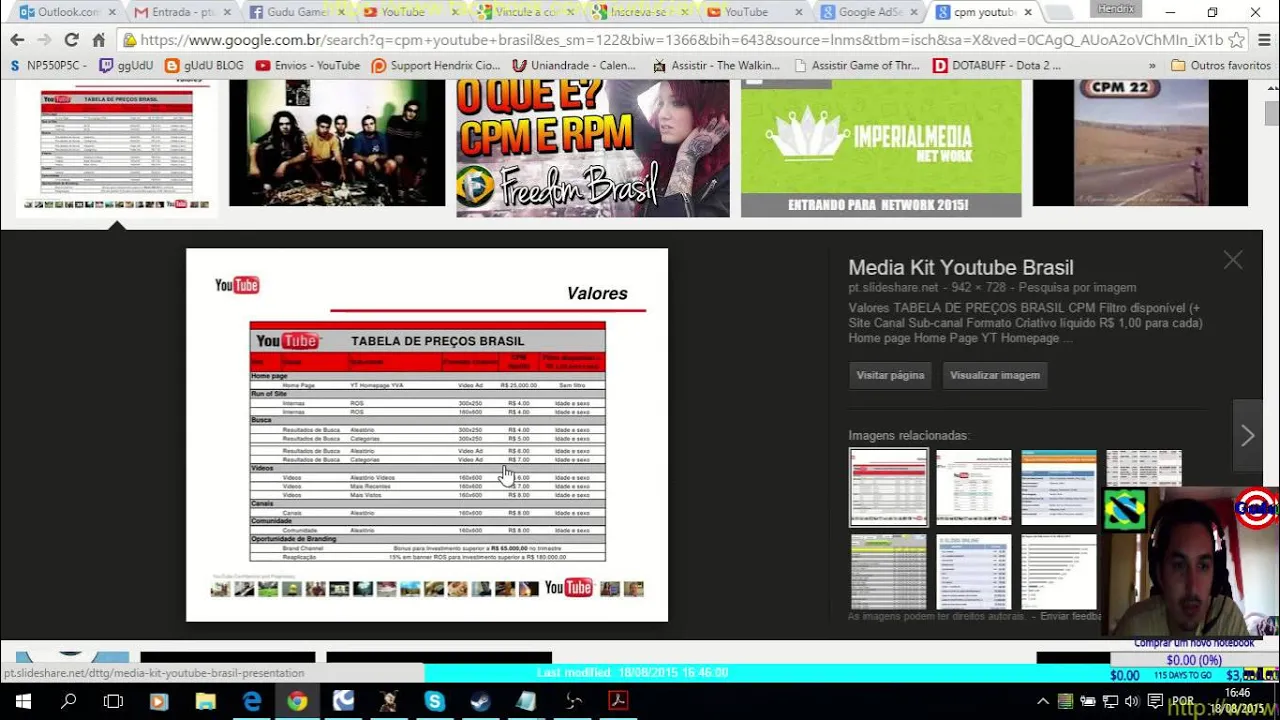Open the Chrome home page button
Image resolution: width=1280 pixels, height=720 pixels.
click(98, 40)
